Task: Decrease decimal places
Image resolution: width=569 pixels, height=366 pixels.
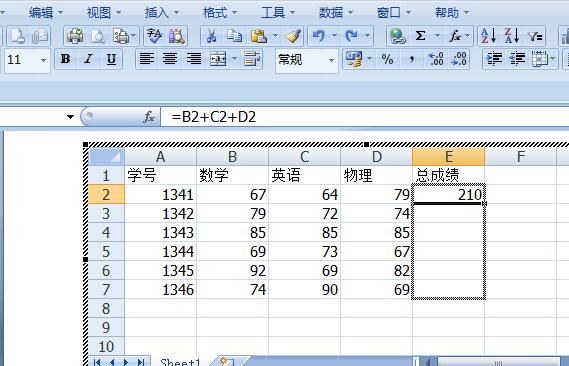Action: click(x=459, y=59)
